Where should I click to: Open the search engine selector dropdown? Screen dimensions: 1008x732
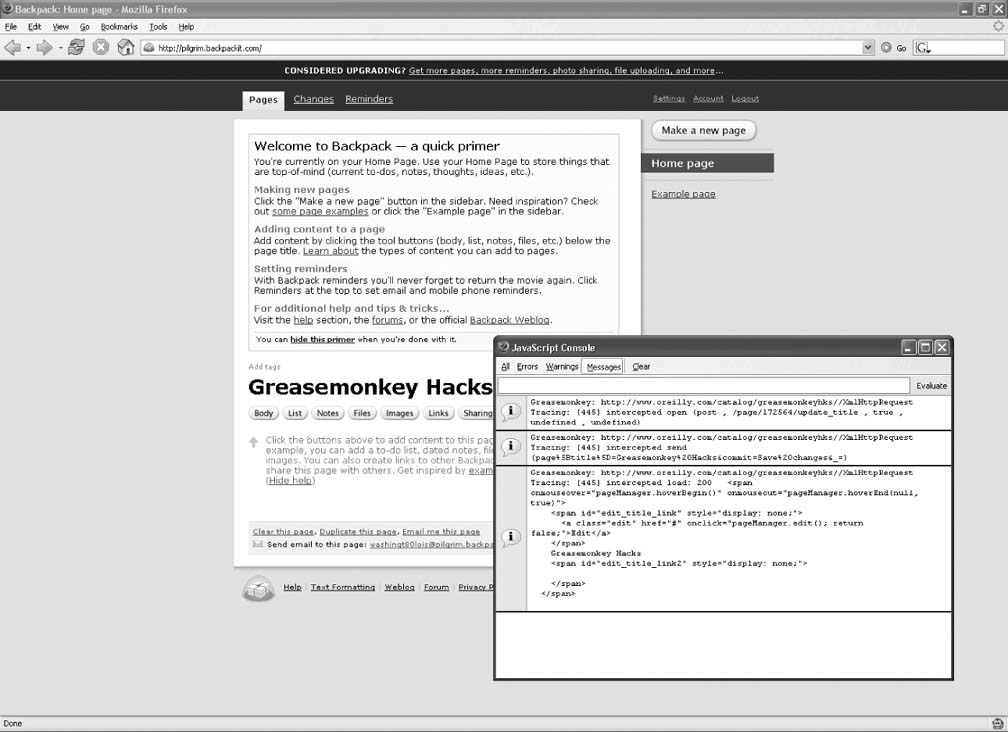coord(921,47)
